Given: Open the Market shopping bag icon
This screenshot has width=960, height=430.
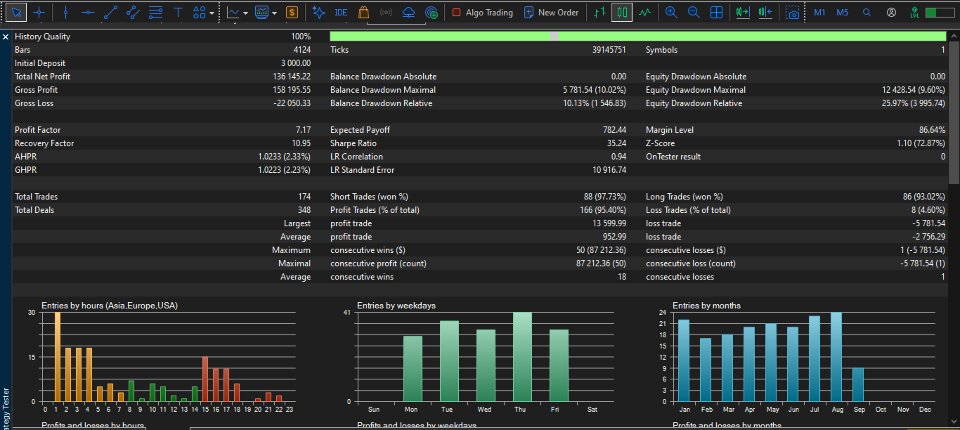Looking at the screenshot, I should tap(364, 12).
